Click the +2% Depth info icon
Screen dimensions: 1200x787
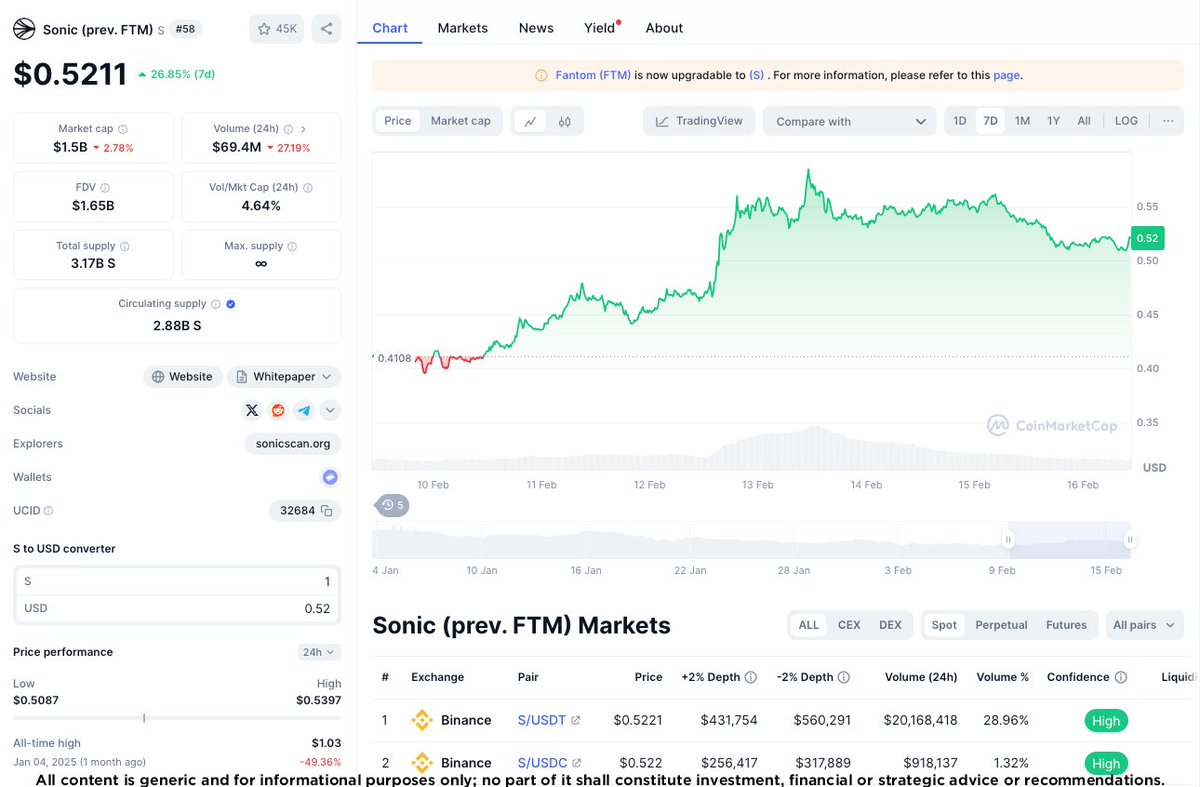pos(751,677)
